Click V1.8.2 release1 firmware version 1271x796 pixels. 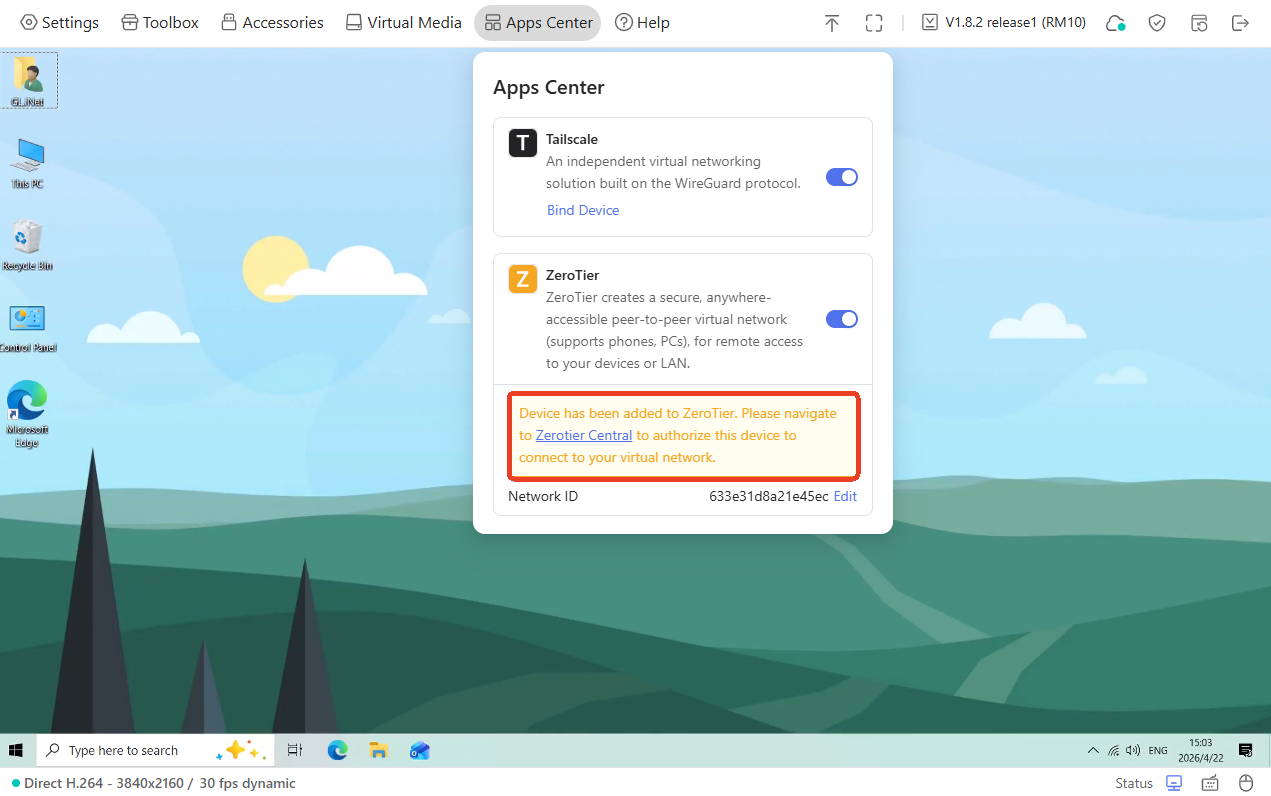[1003, 22]
